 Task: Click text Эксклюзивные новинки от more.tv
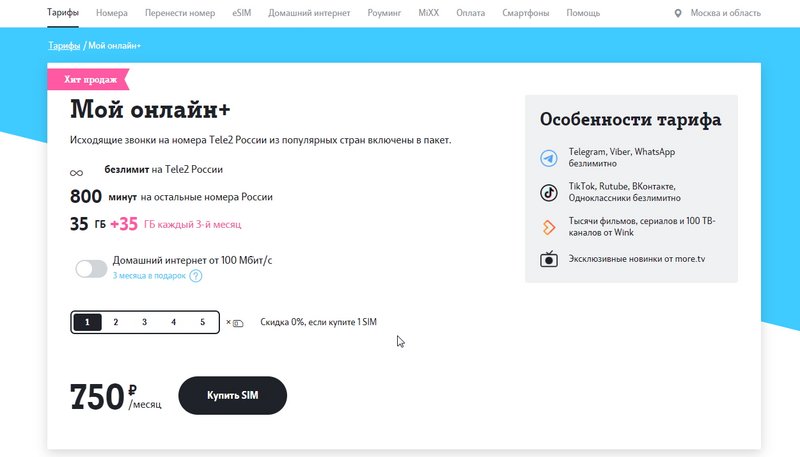pyautogui.click(x=637, y=259)
